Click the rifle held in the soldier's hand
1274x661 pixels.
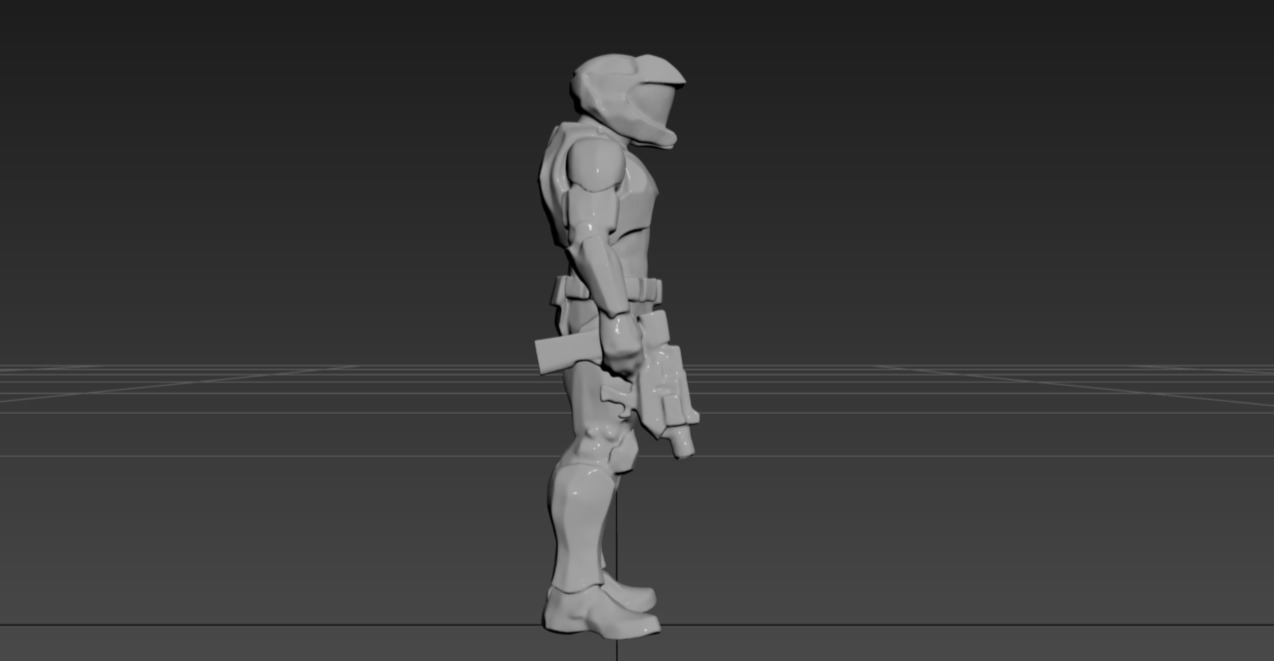[665, 386]
